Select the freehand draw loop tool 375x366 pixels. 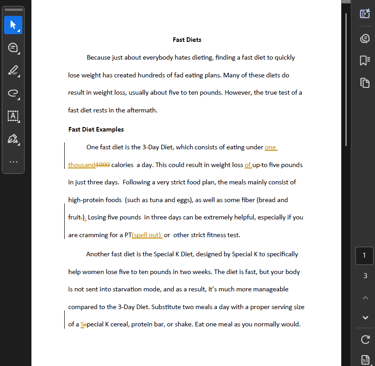13,93
